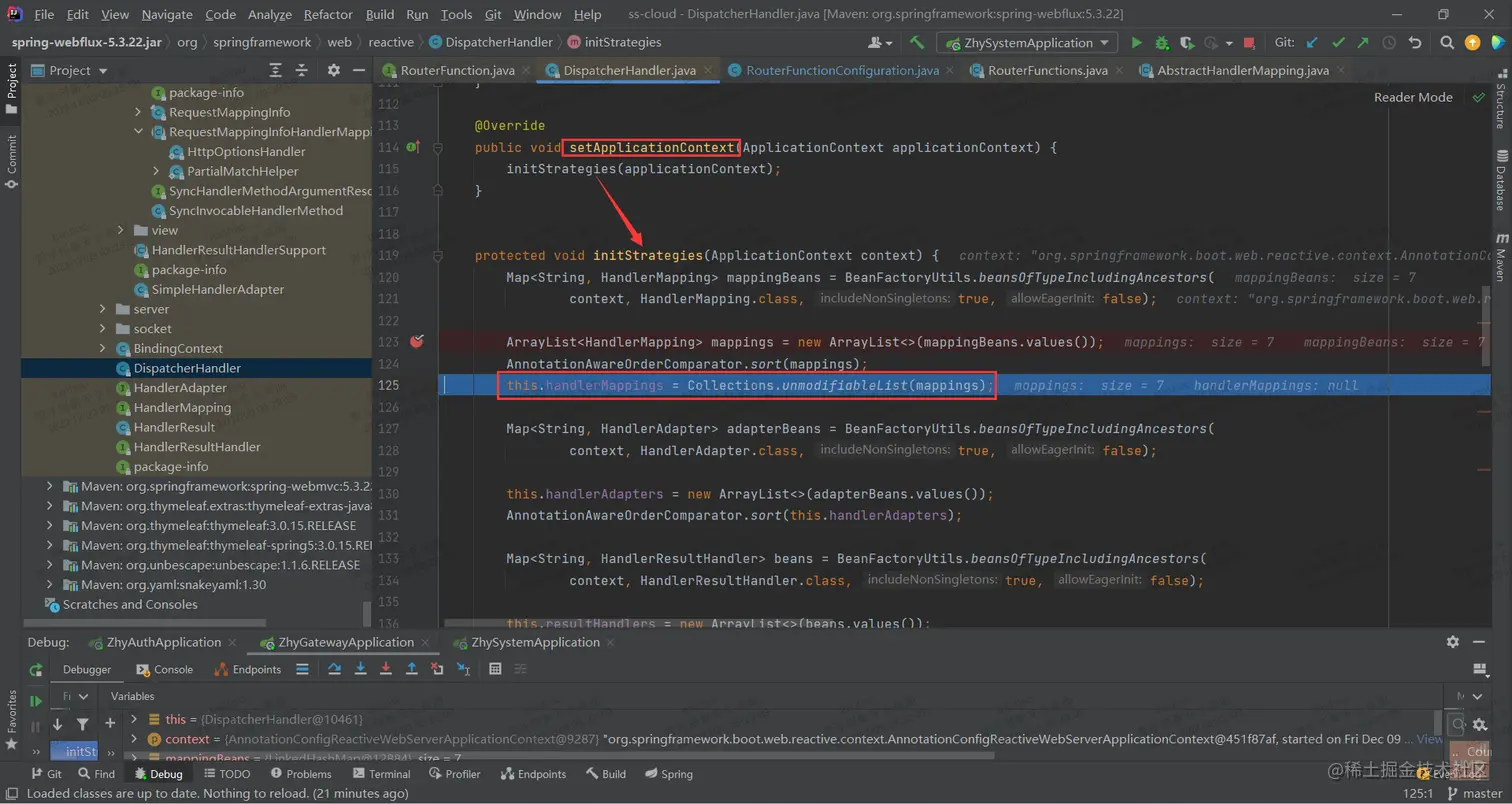Select HandlerMapping in the project tree
Image resolution: width=1512 pixels, height=804 pixels.
point(182,407)
